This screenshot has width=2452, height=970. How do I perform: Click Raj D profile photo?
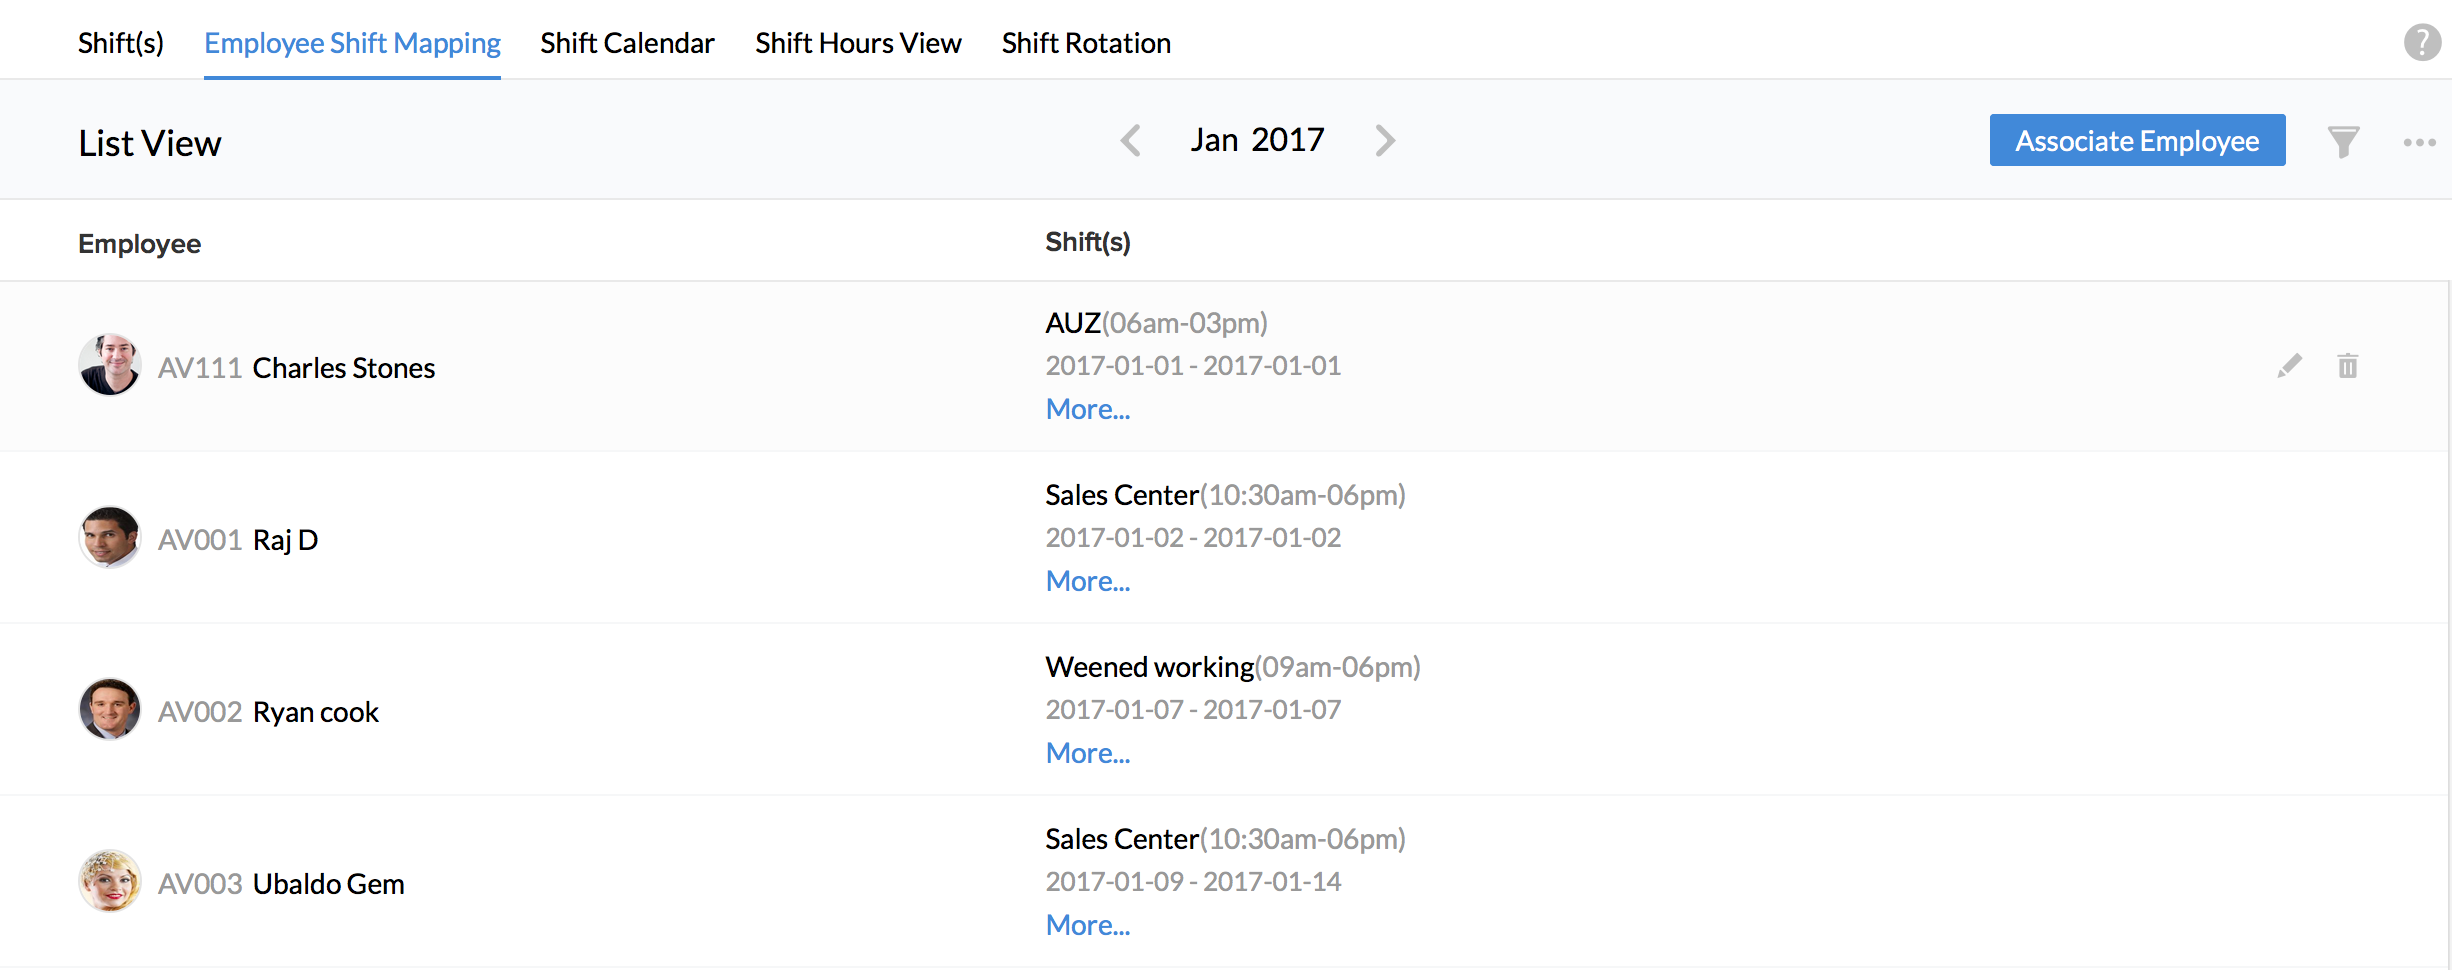pyautogui.click(x=110, y=537)
